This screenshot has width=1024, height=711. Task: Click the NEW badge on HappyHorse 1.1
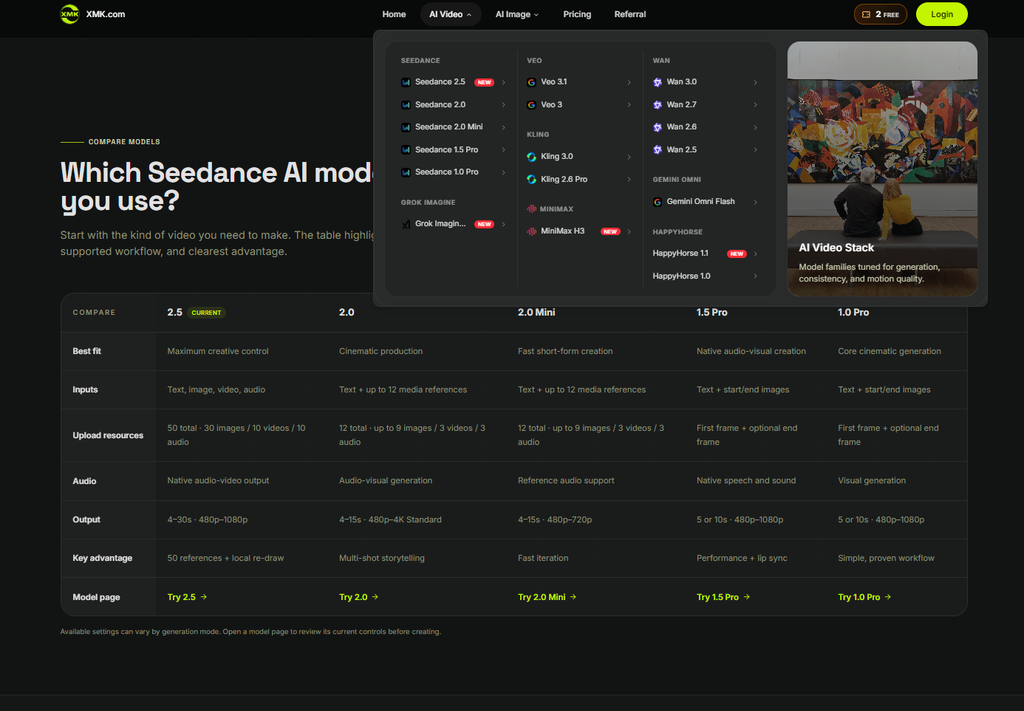point(737,253)
